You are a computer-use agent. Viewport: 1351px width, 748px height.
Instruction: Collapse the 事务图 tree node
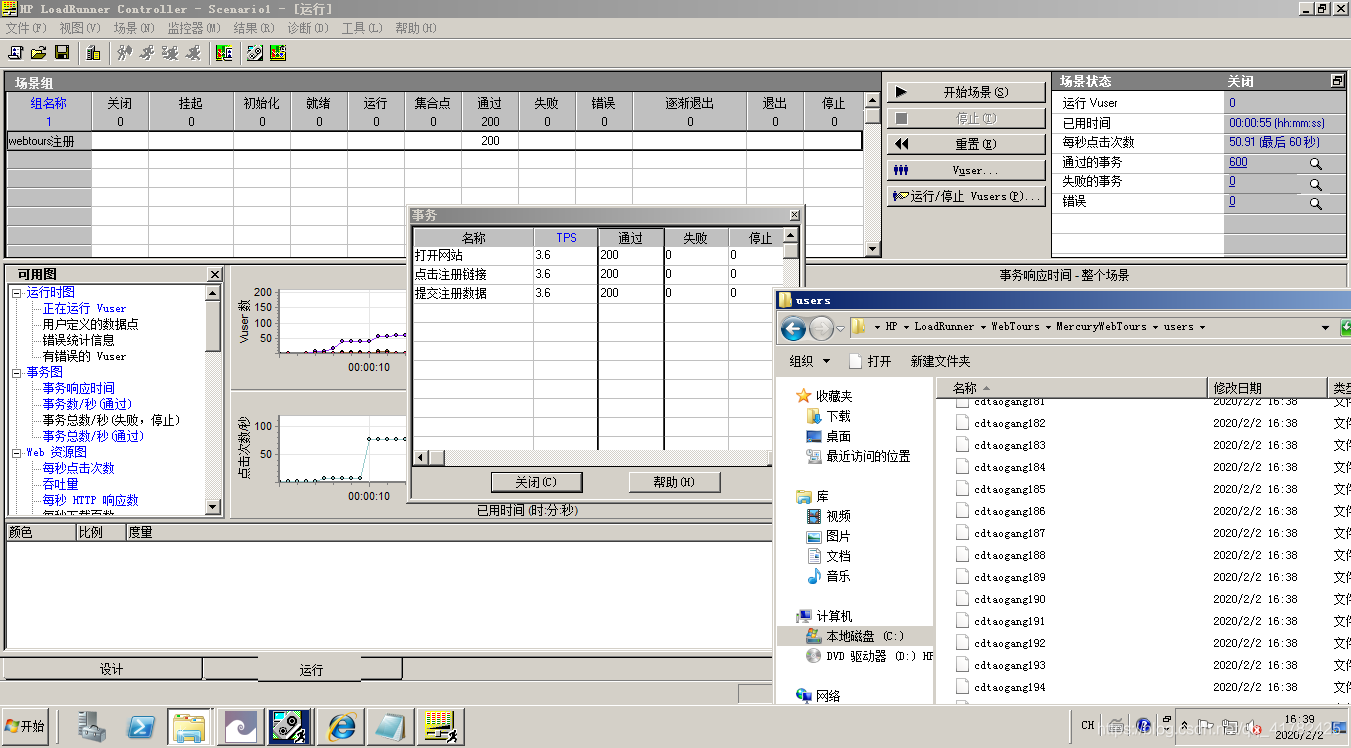tap(16, 373)
